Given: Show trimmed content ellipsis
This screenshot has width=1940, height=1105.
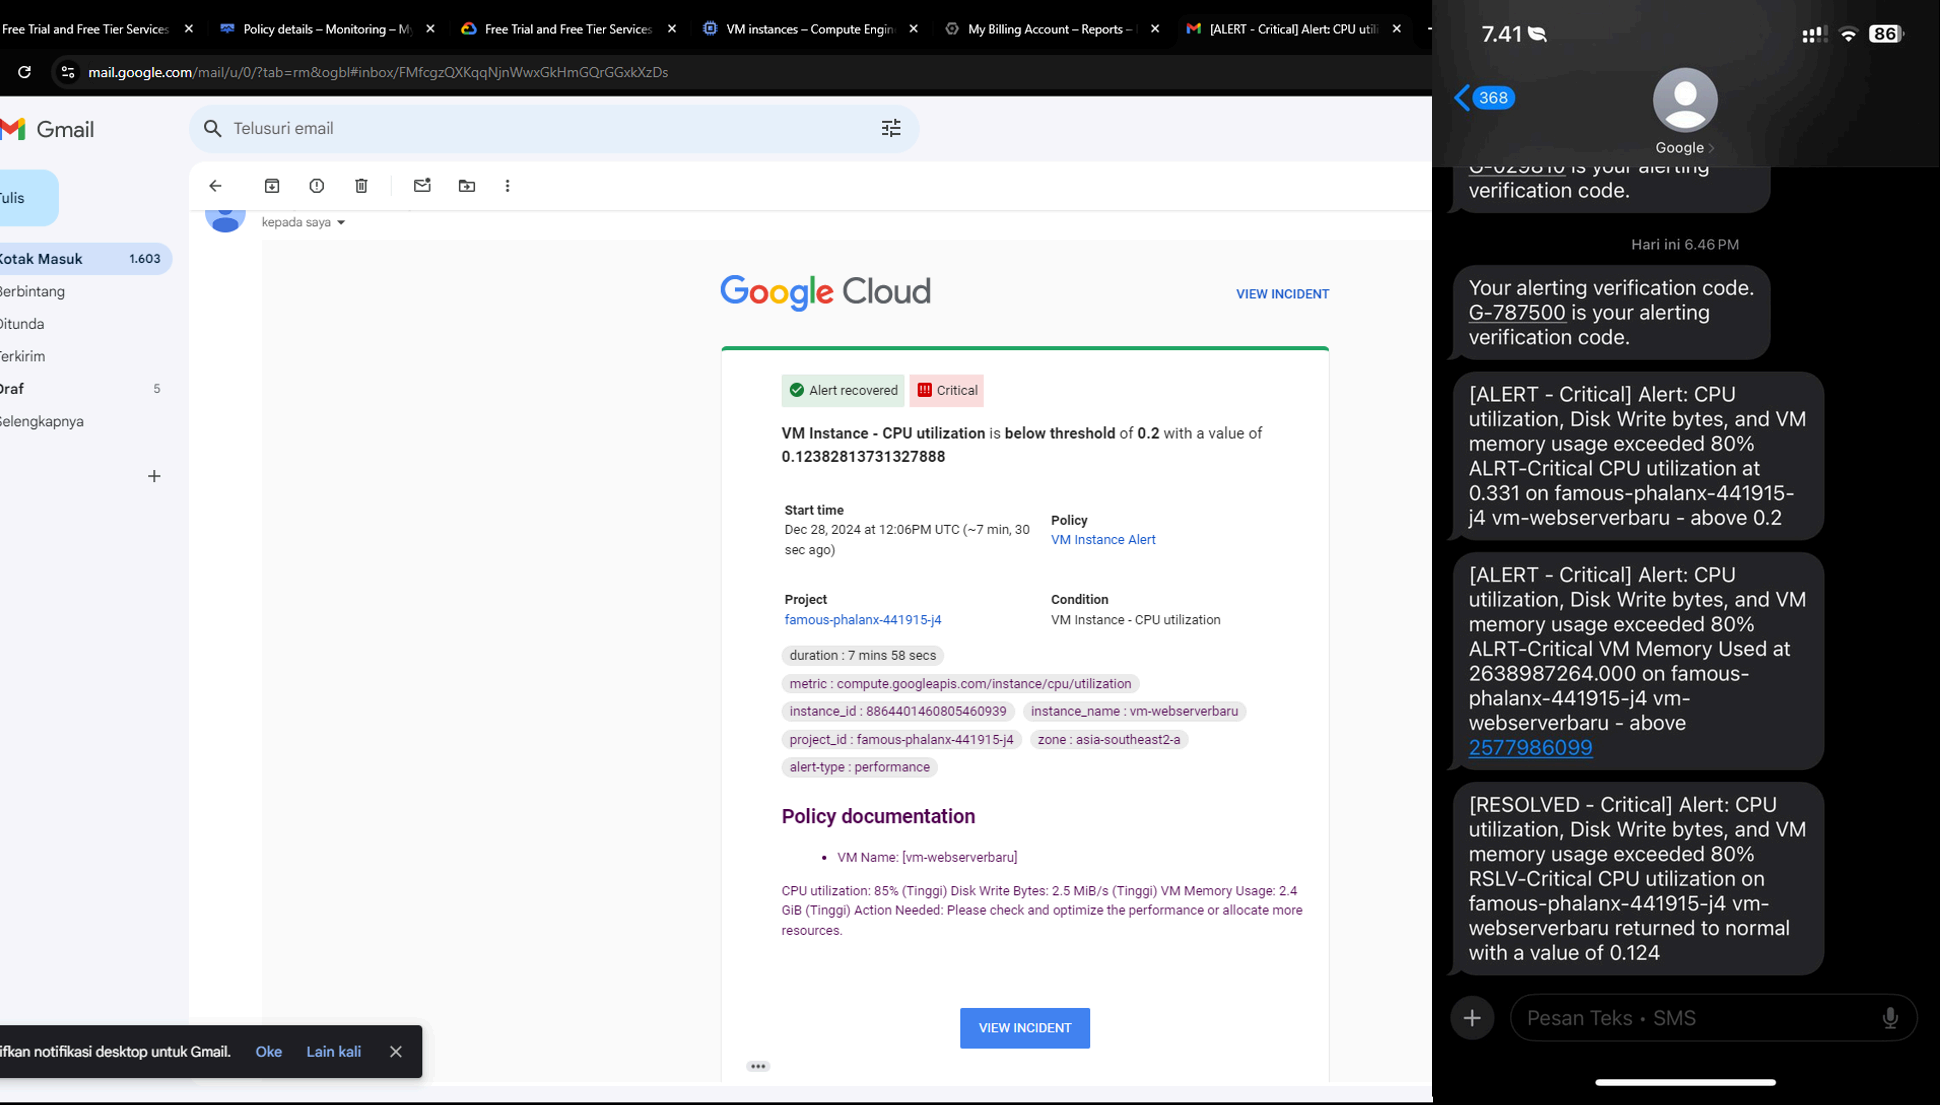Looking at the screenshot, I should (758, 1066).
